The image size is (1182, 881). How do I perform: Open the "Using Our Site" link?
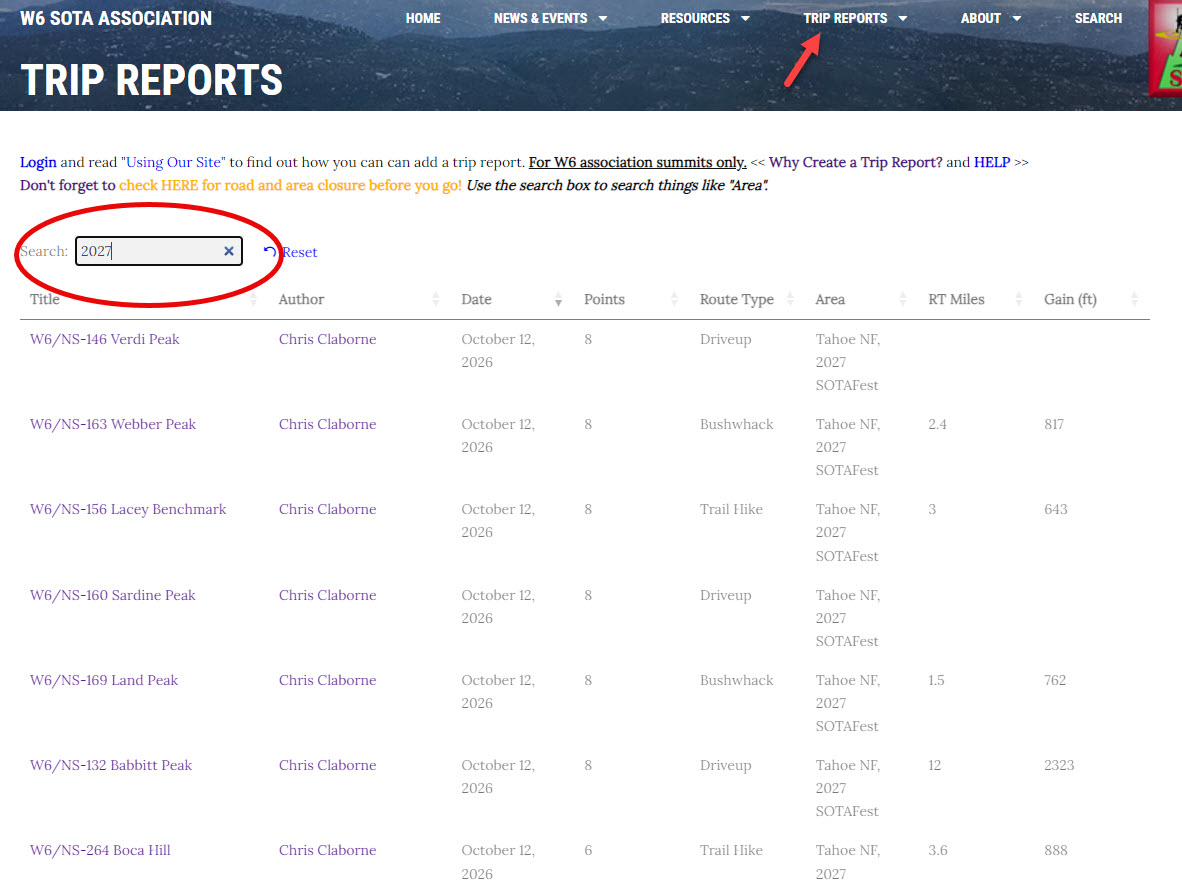point(173,162)
